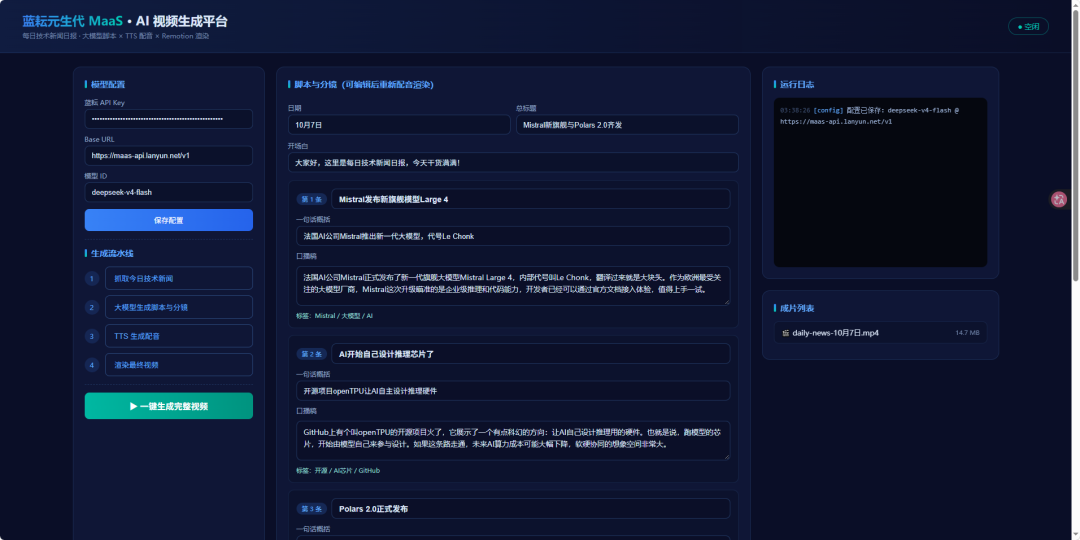The image size is (1080, 540).
Task: Click the step 4 number circle
Action: [92, 365]
